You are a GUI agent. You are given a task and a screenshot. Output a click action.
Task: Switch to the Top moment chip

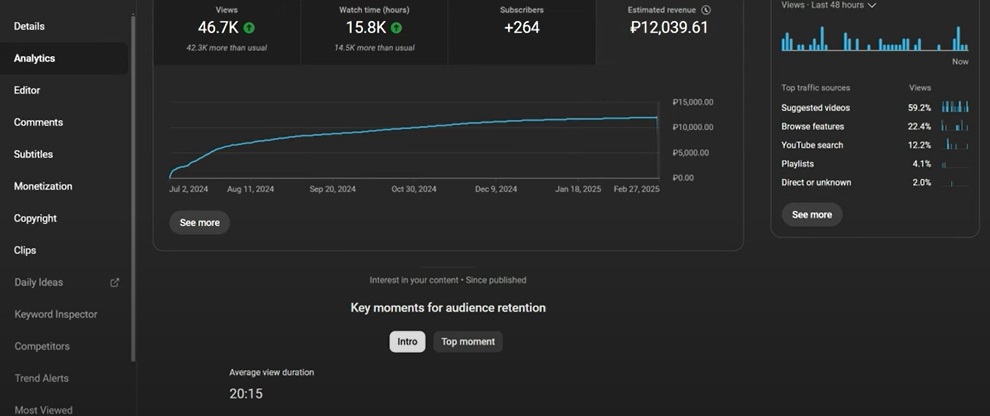coord(468,342)
